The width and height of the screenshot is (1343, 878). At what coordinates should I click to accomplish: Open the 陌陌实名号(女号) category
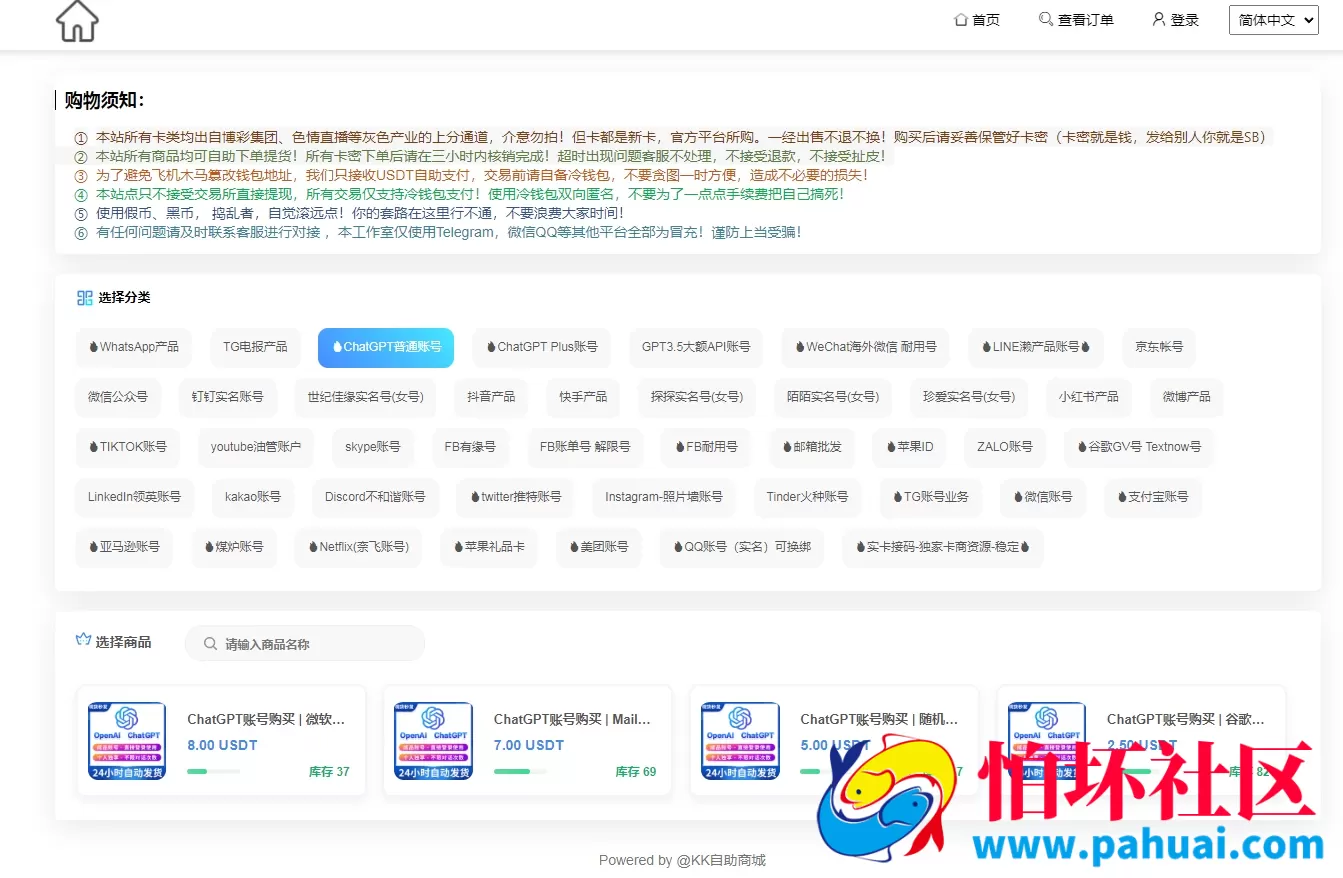(x=833, y=397)
